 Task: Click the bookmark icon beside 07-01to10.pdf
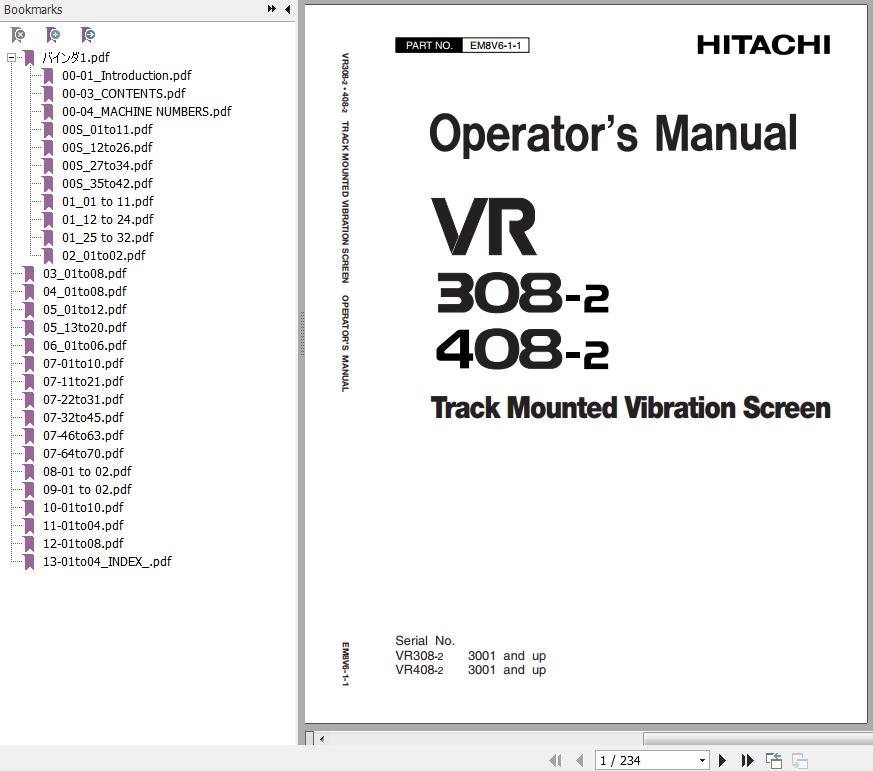point(29,364)
